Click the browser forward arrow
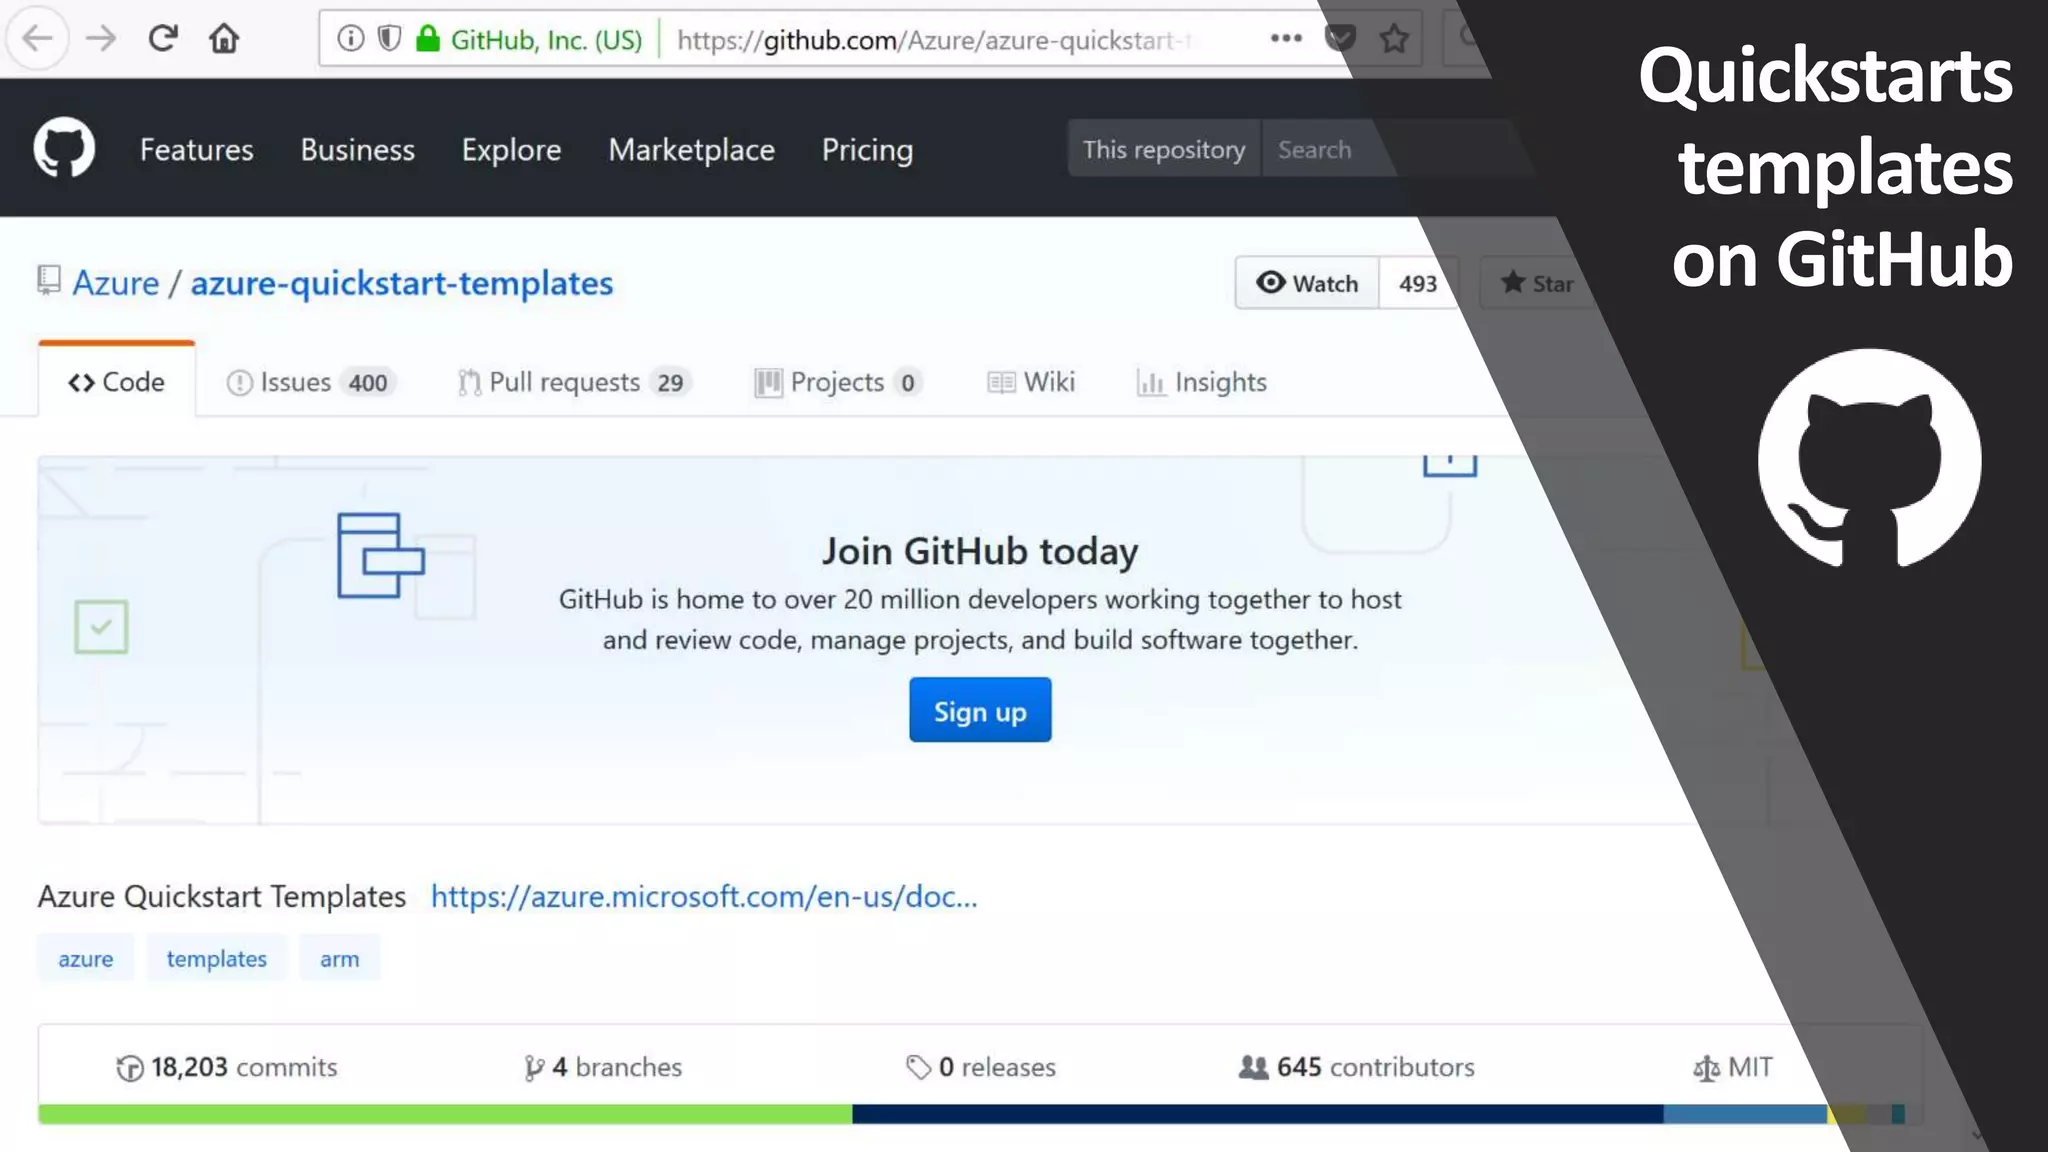 (100, 39)
